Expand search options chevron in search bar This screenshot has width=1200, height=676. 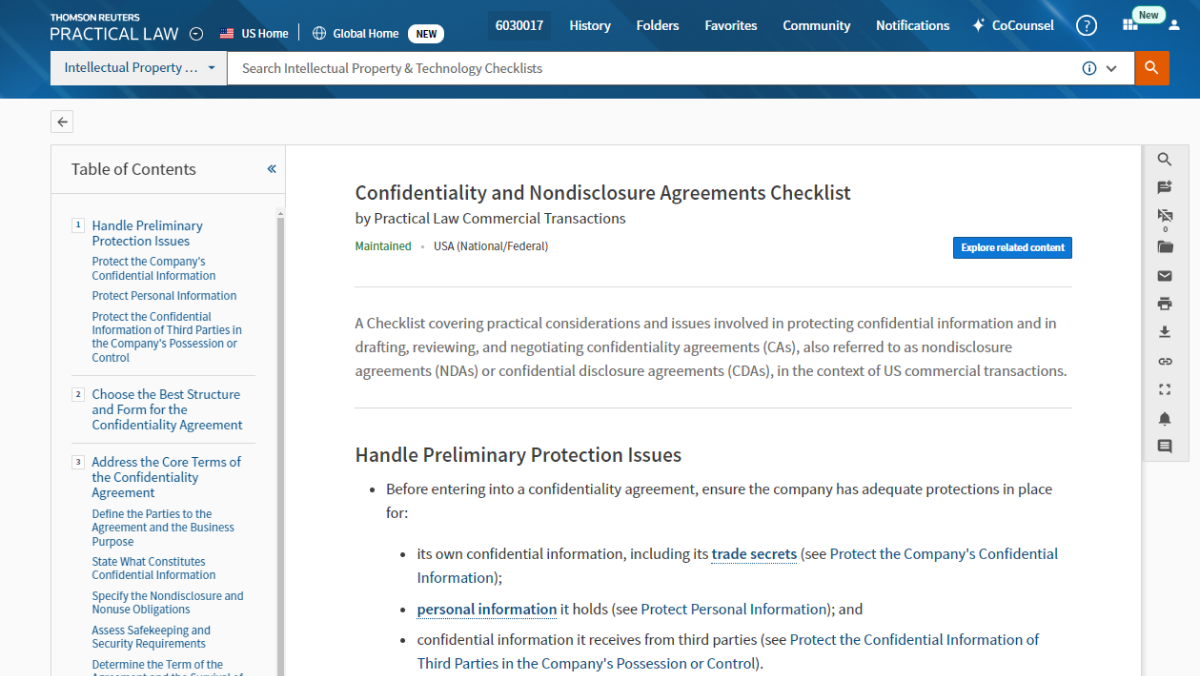tap(1111, 69)
